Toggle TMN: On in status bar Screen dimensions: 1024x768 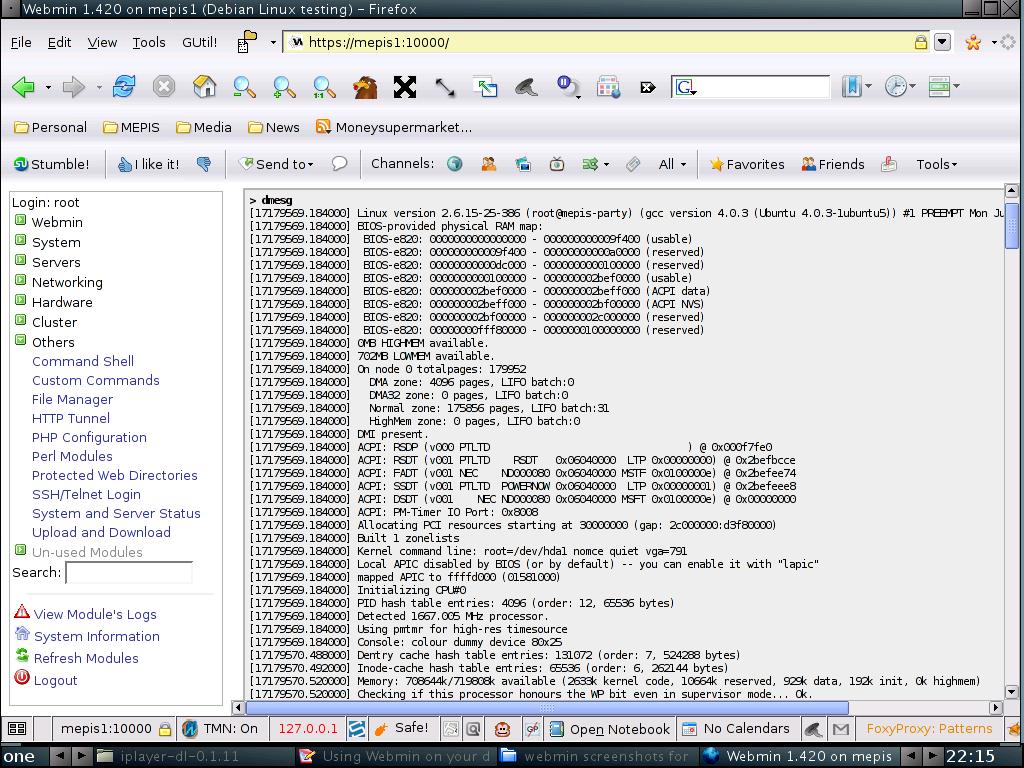219,729
